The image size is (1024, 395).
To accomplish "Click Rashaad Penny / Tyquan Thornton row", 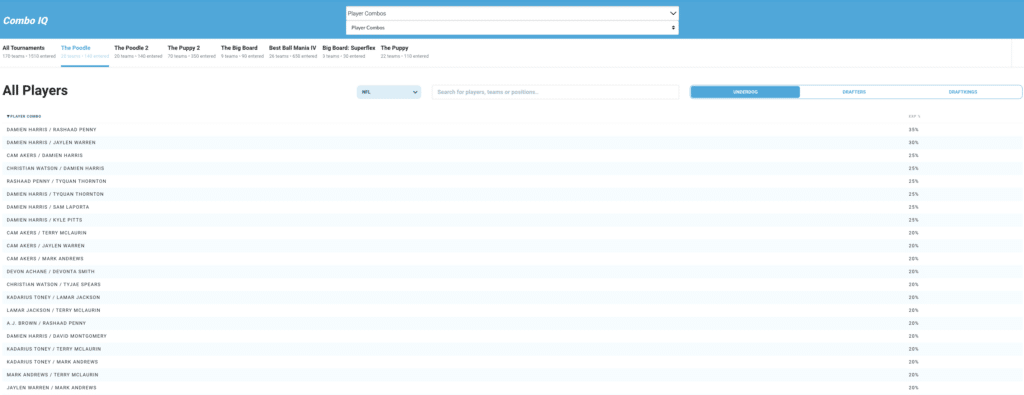I will 512,181.
